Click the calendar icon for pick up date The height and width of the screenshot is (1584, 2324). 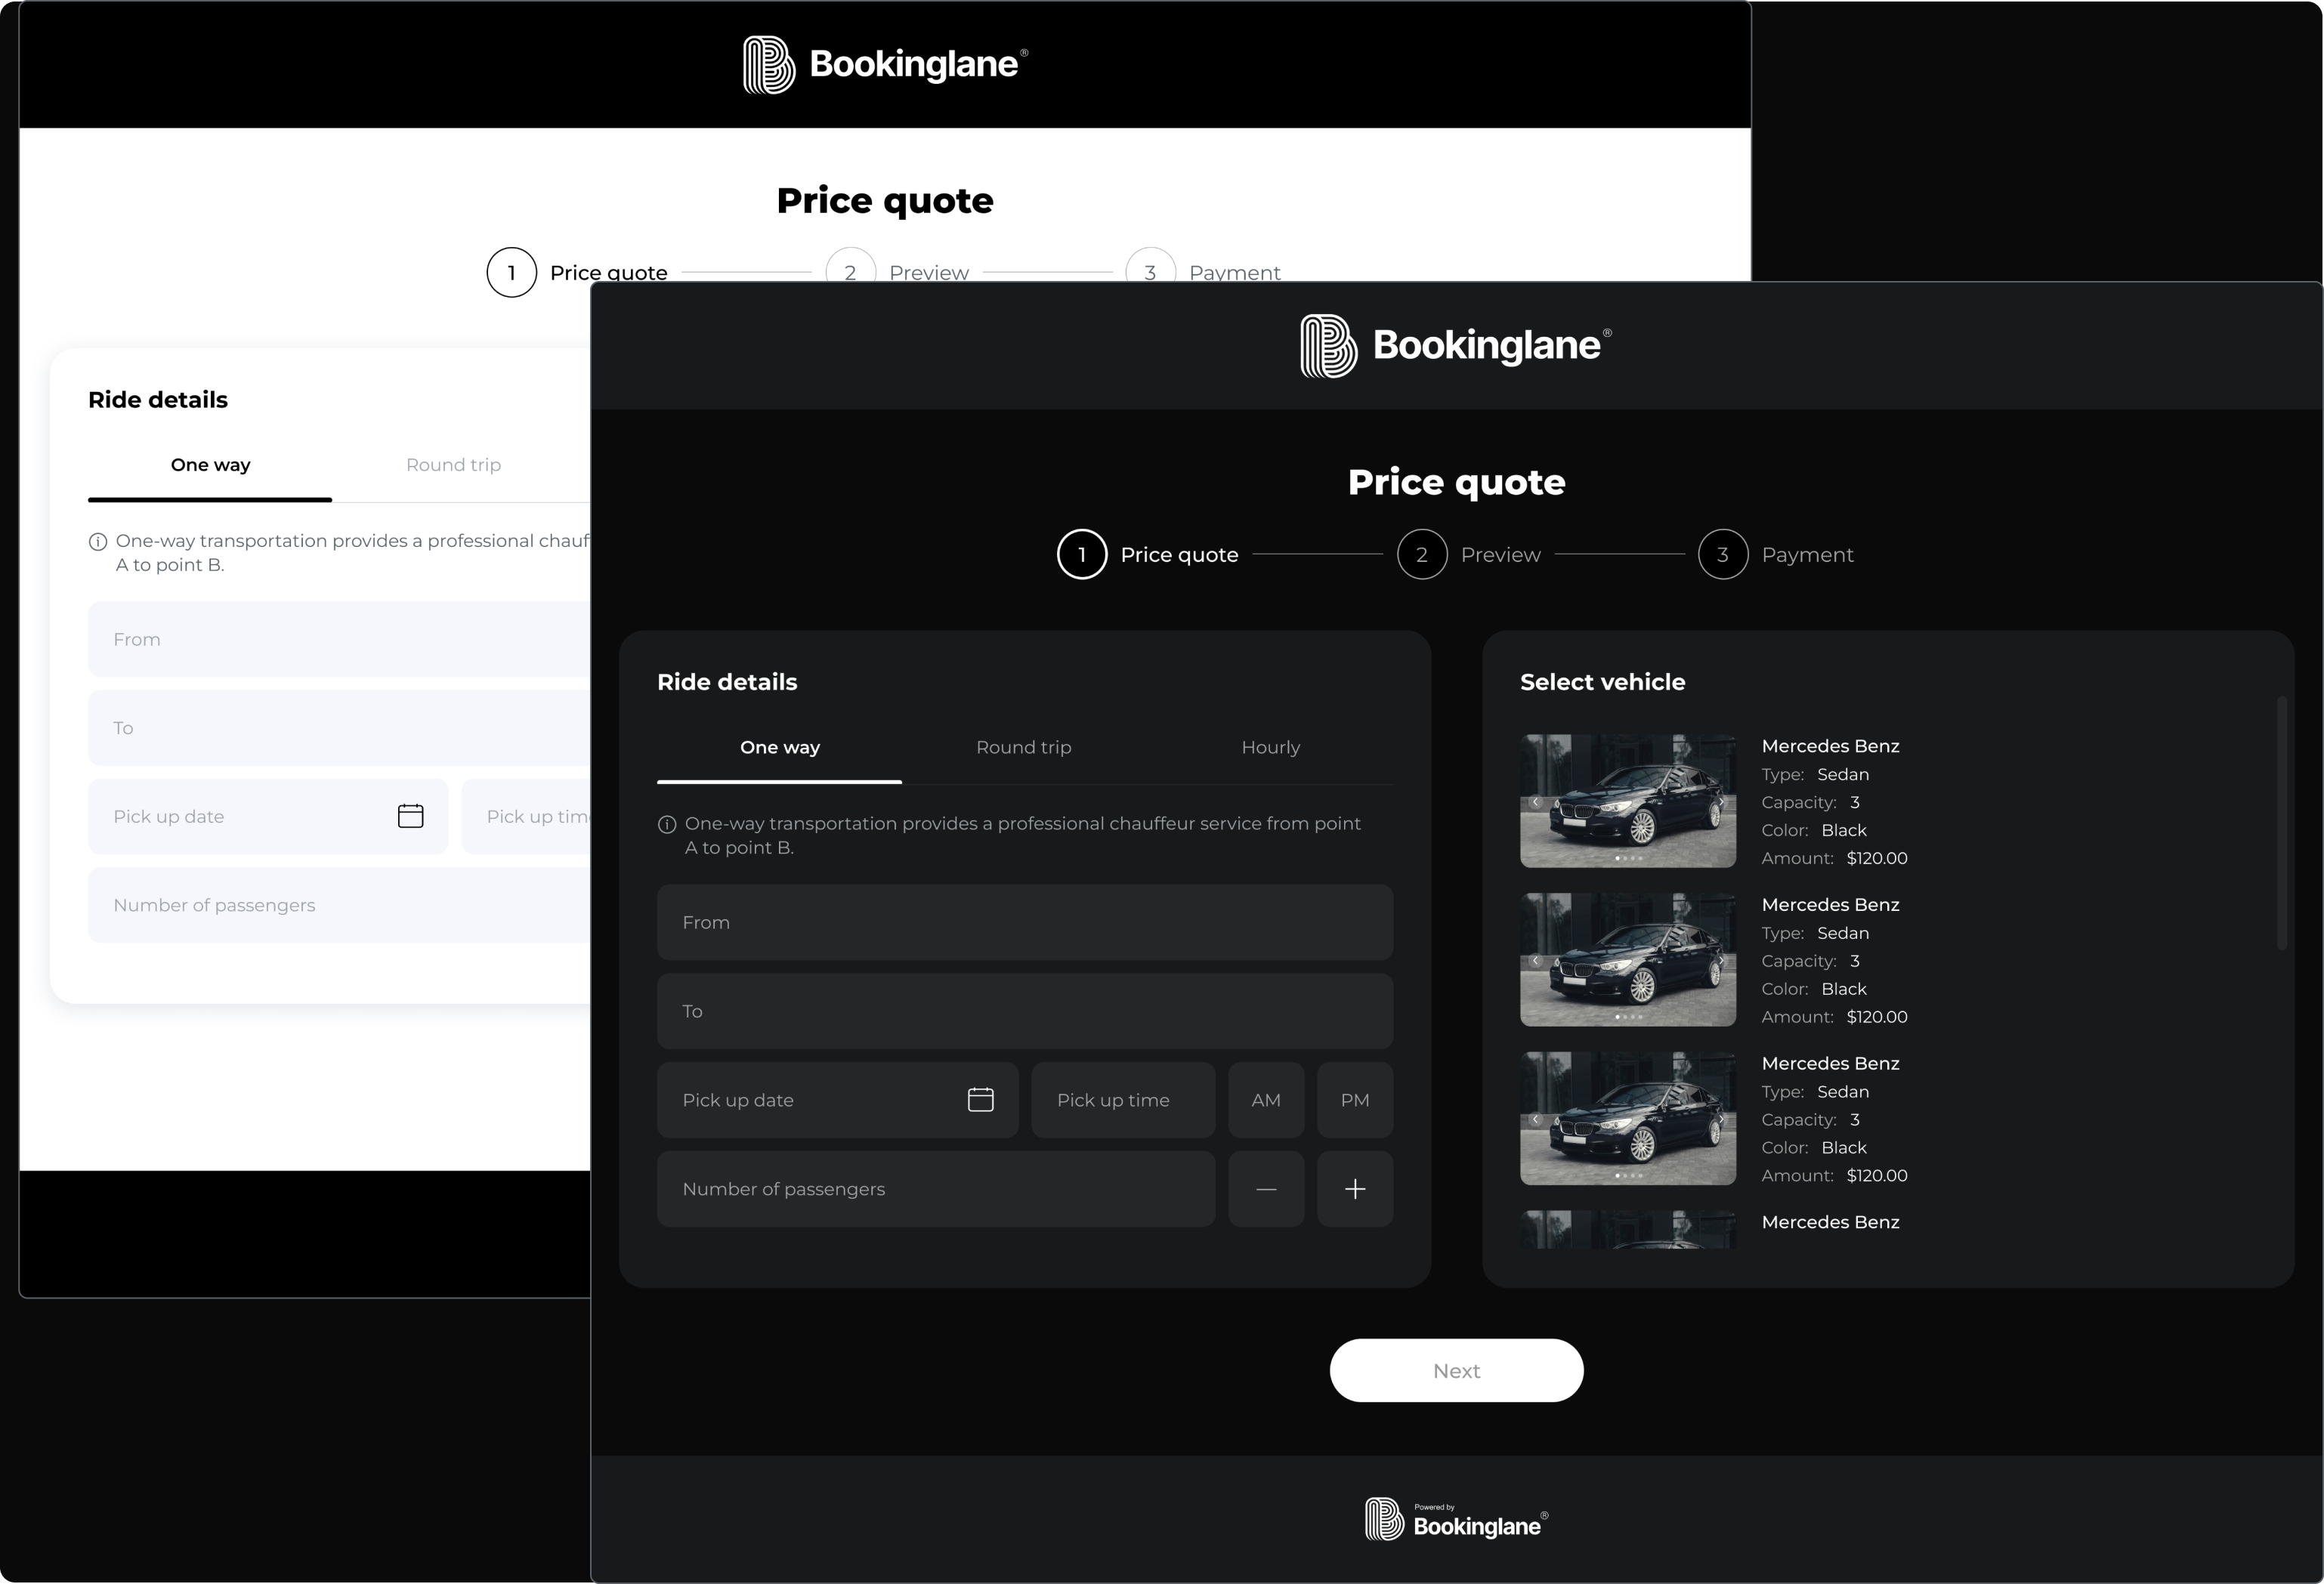[982, 1098]
